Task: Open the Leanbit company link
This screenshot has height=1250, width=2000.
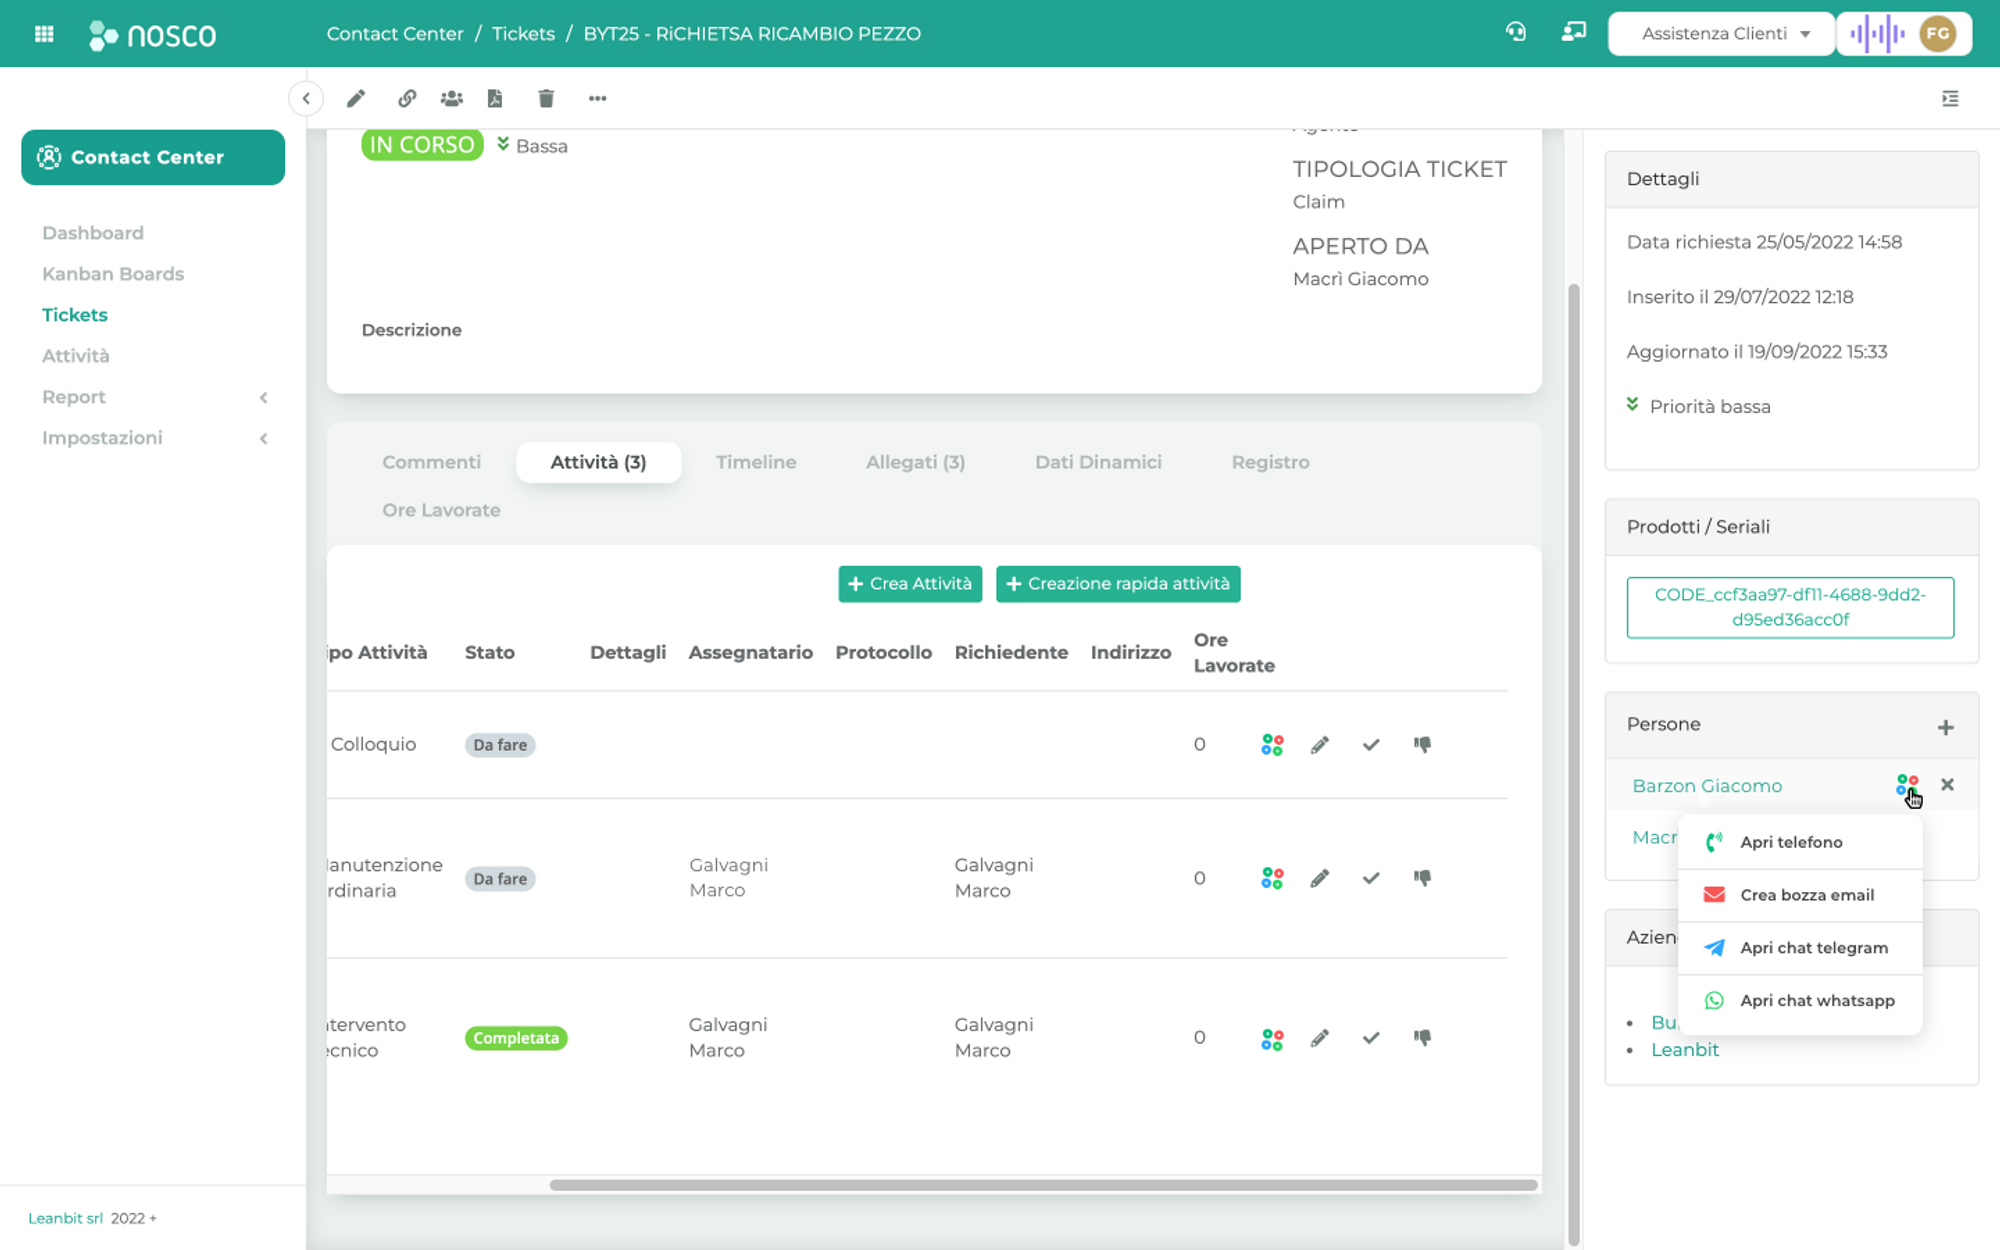Action: [1684, 1050]
